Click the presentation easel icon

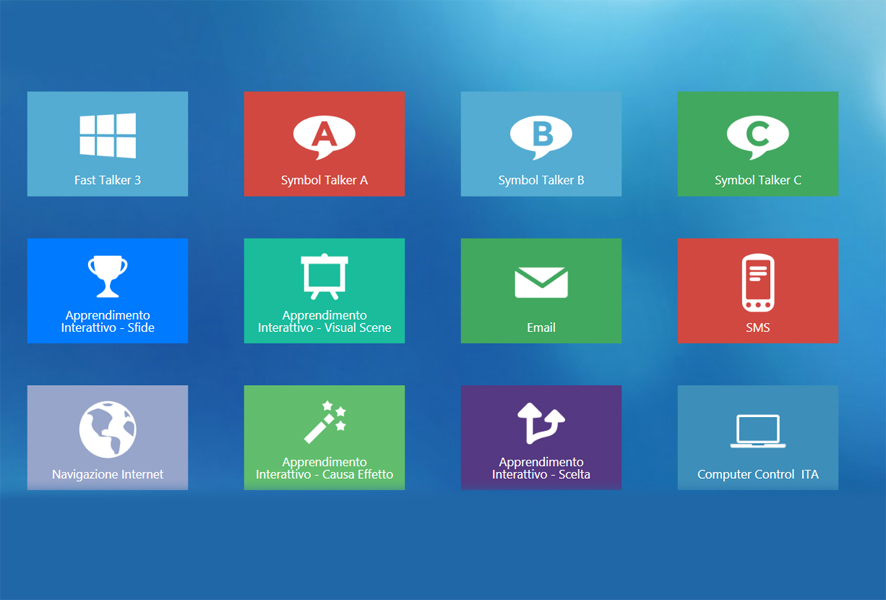click(324, 277)
